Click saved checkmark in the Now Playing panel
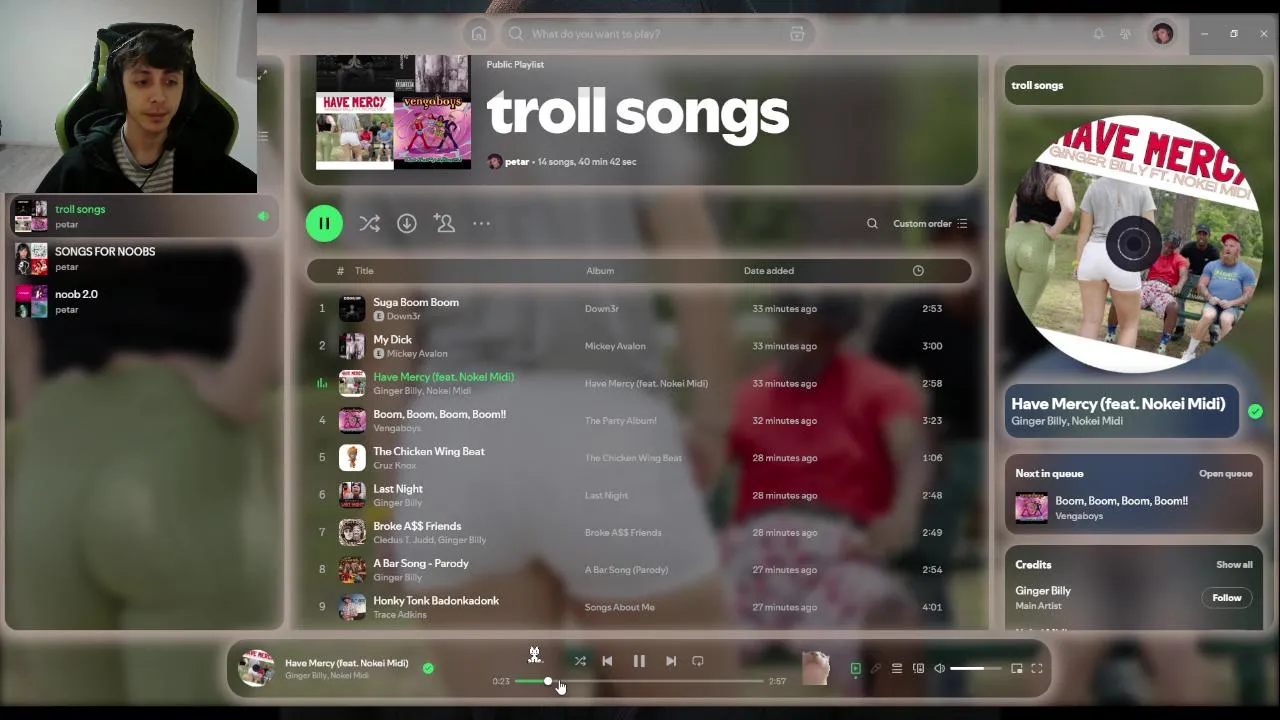Image resolution: width=1280 pixels, height=720 pixels. [1255, 411]
